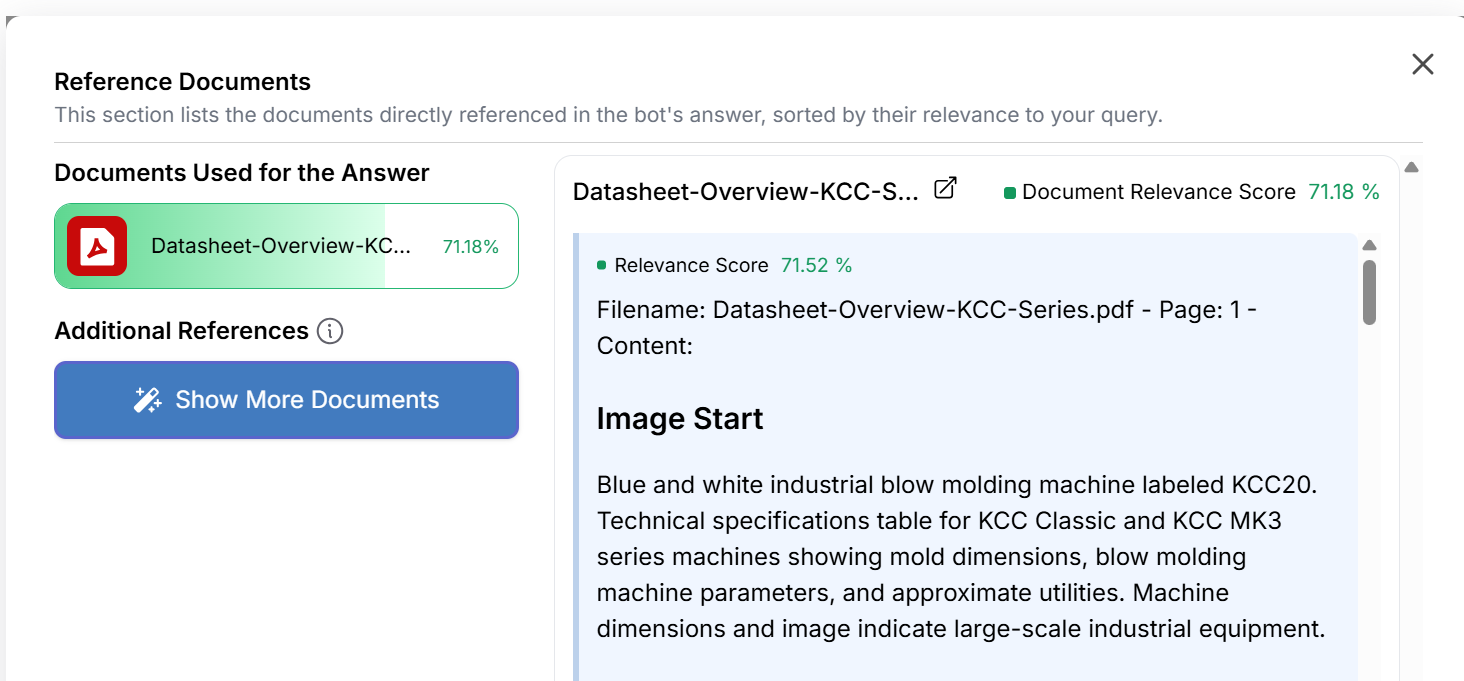
Task: Click the Additional References info icon
Action: (x=330, y=331)
